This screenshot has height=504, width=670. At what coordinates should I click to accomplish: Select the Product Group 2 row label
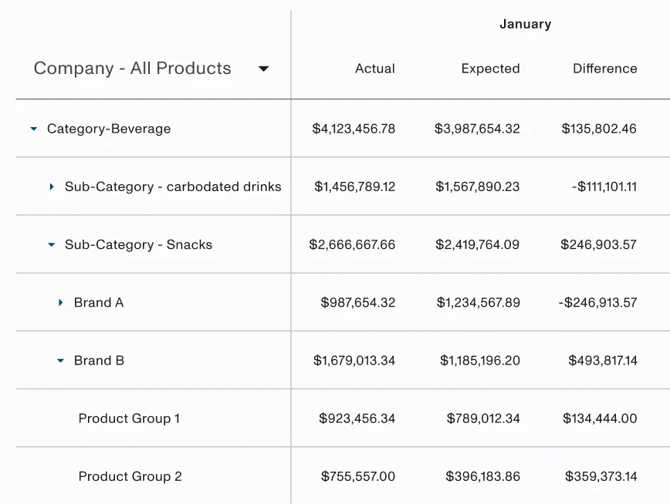tap(130, 477)
